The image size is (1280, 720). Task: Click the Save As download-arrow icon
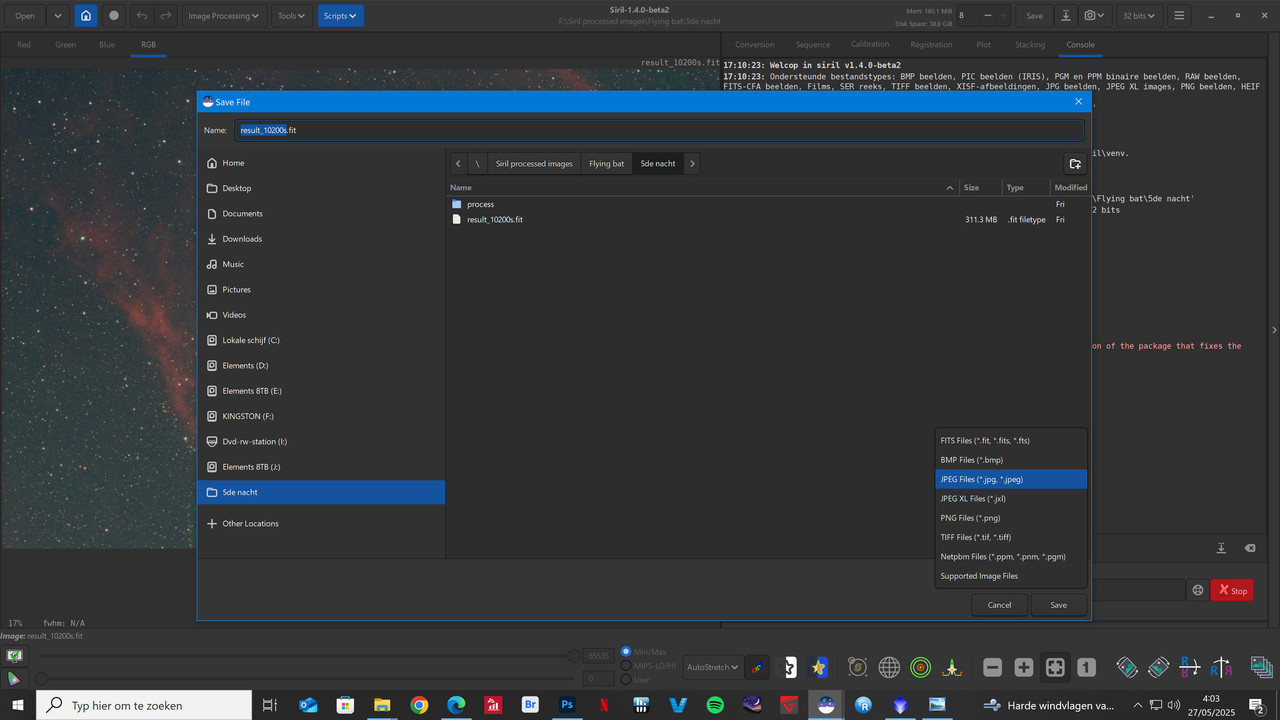(x=1066, y=16)
